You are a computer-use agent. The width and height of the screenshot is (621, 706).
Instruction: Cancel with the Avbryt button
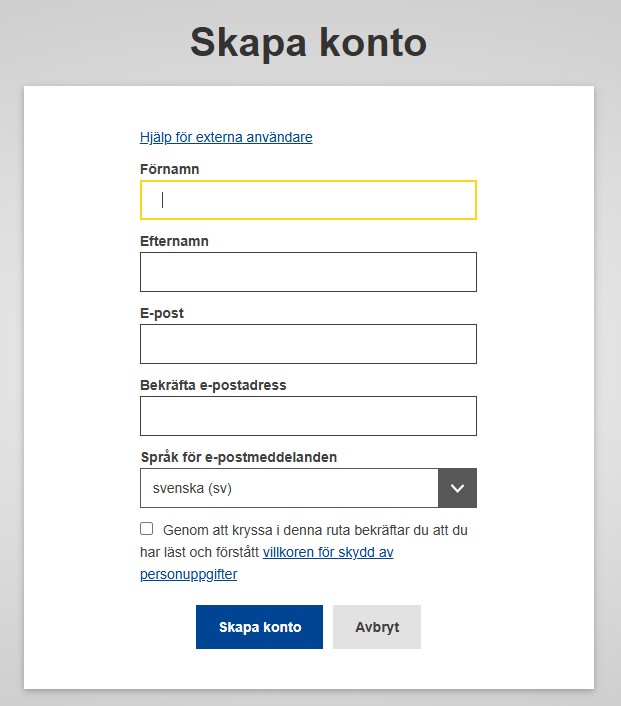point(377,627)
